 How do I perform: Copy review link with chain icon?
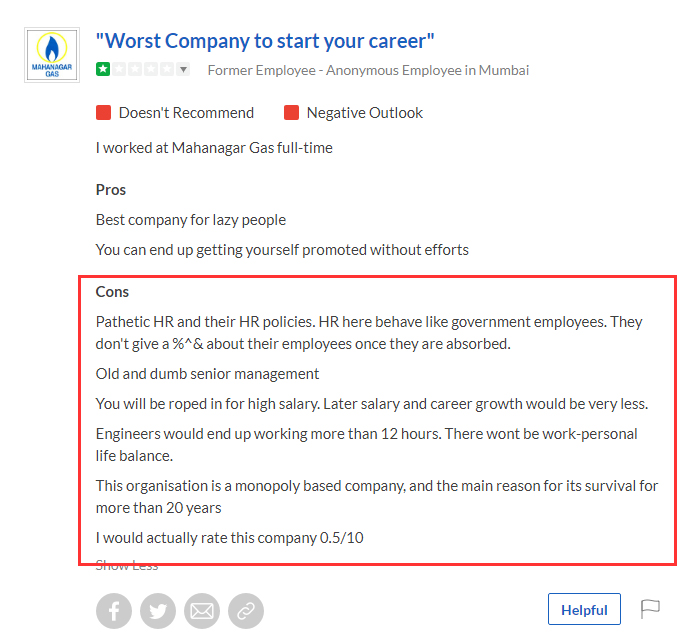click(245, 609)
